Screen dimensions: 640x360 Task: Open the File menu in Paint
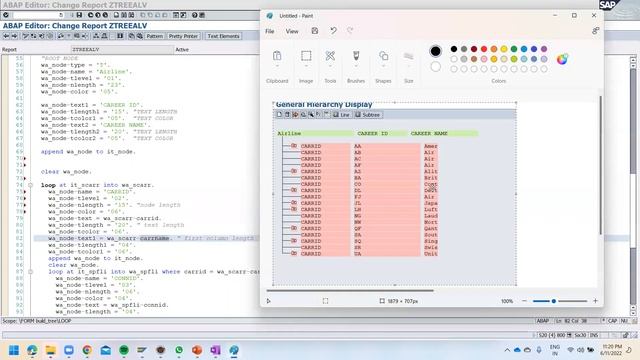click(x=270, y=31)
